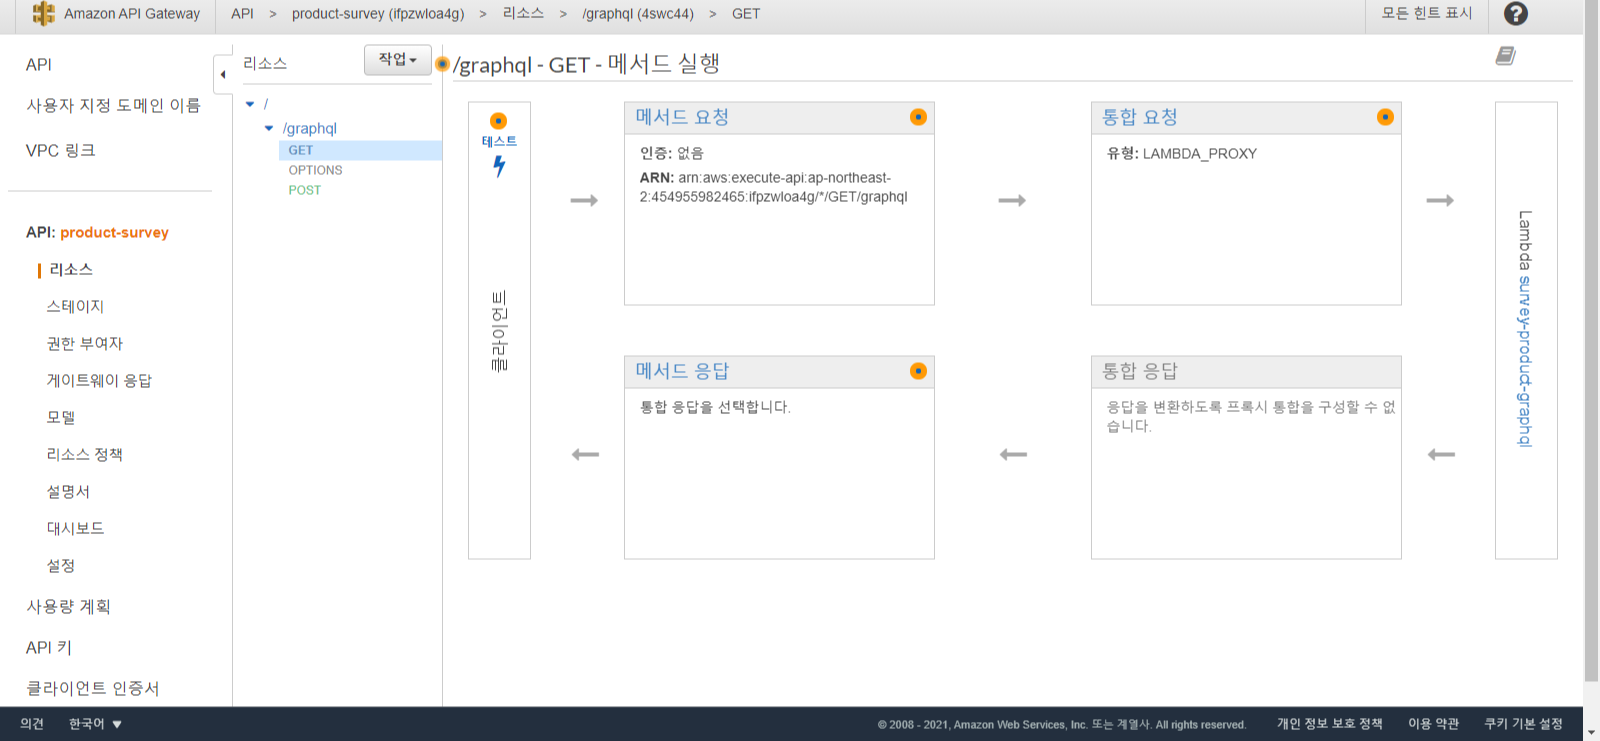The width and height of the screenshot is (1600, 741).
Task: Collapse the /graphql resource node arrow
Action: pos(269,128)
